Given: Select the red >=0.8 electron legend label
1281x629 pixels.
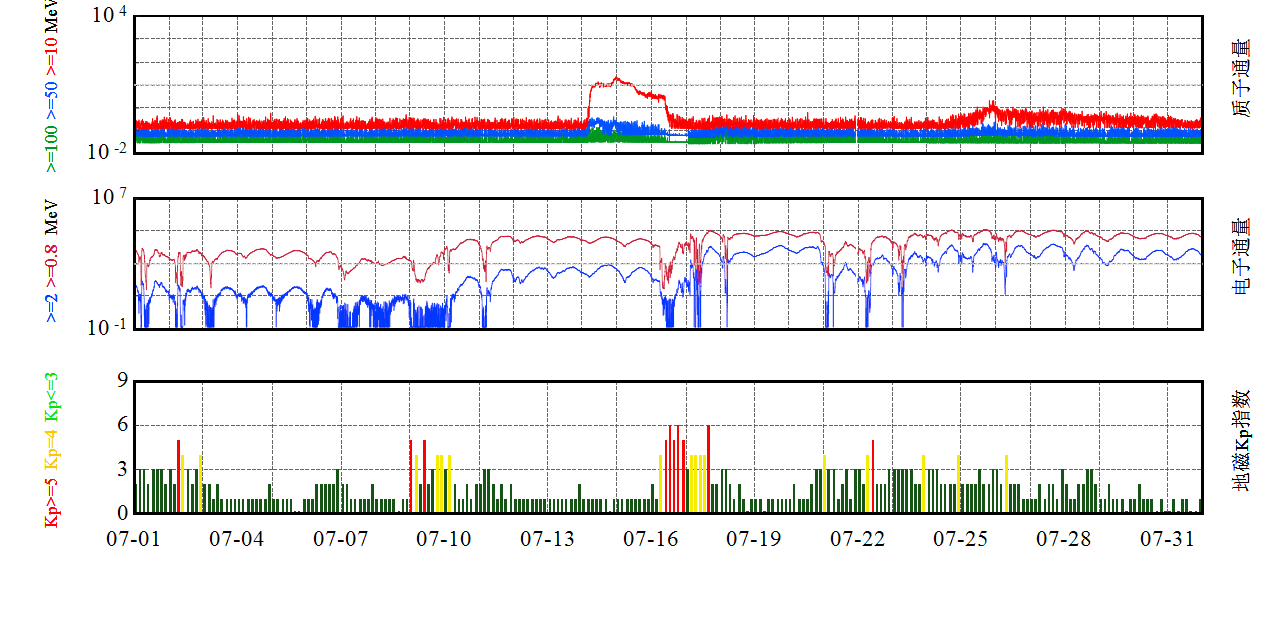Looking at the screenshot, I should pos(51,268).
